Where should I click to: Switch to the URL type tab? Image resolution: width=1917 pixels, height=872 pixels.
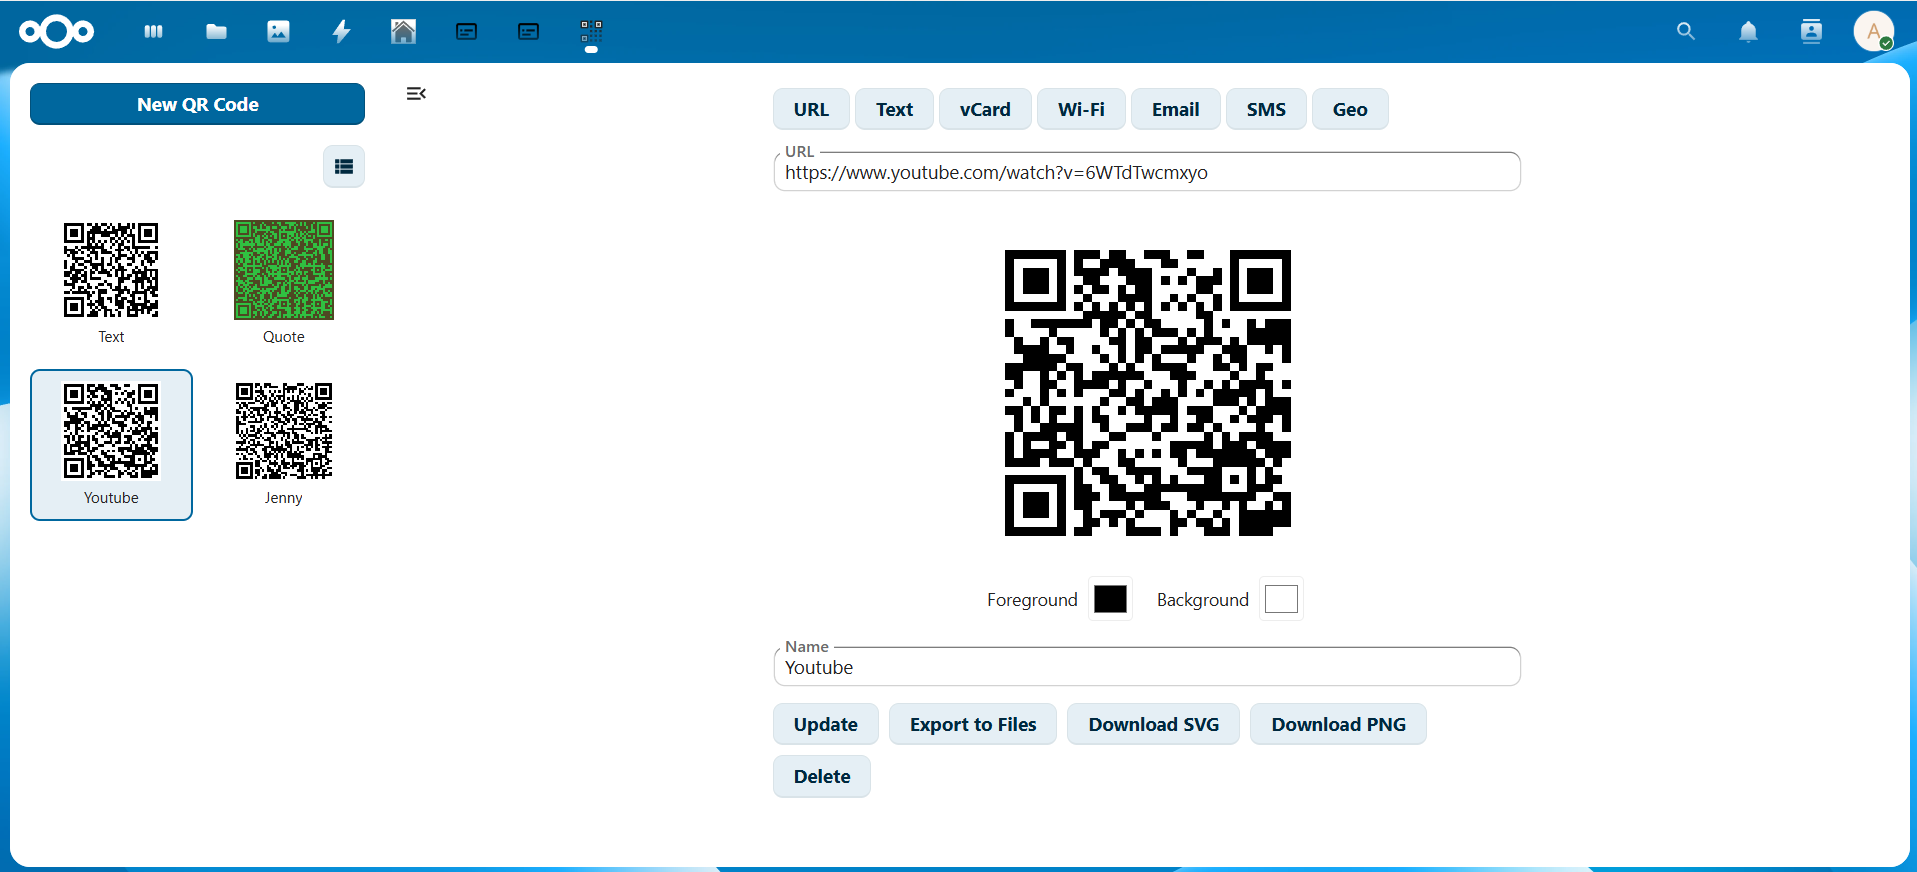(x=811, y=109)
